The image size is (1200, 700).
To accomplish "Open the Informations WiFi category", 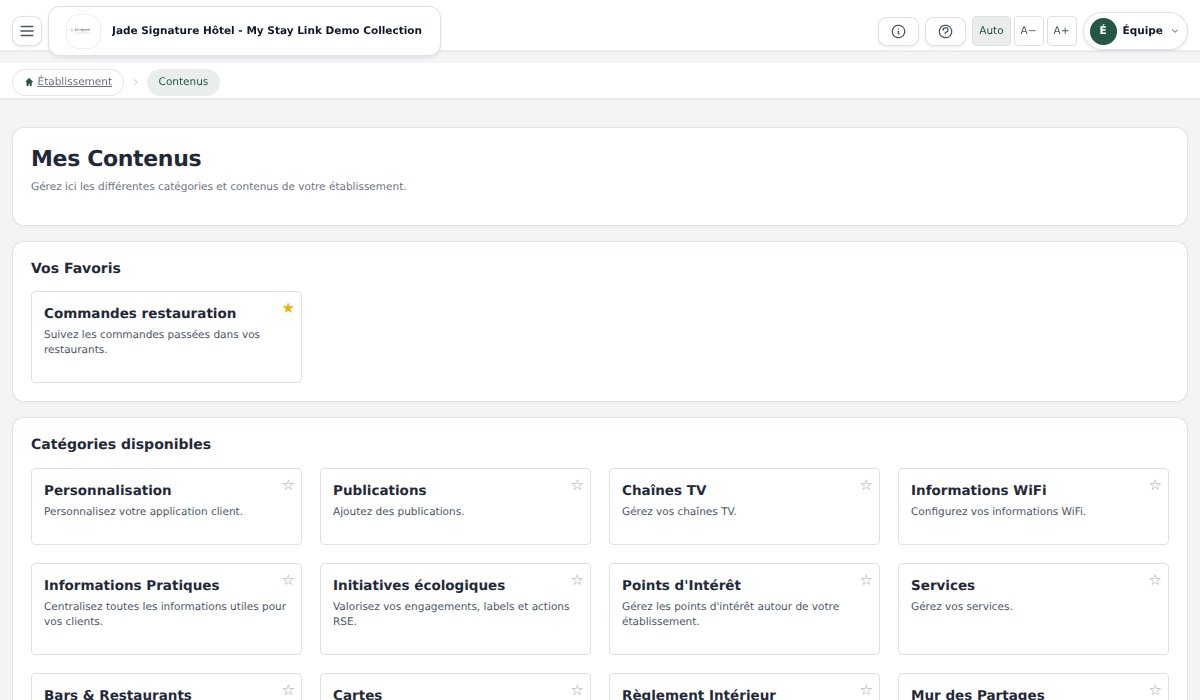I will [1033, 507].
